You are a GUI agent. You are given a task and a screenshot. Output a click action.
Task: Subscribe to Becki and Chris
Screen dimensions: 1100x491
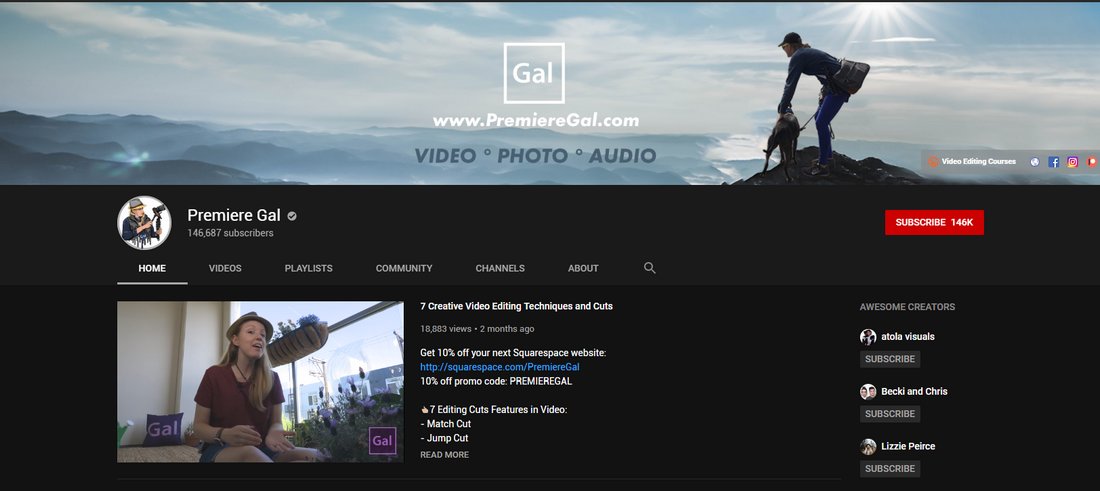click(x=890, y=414)
